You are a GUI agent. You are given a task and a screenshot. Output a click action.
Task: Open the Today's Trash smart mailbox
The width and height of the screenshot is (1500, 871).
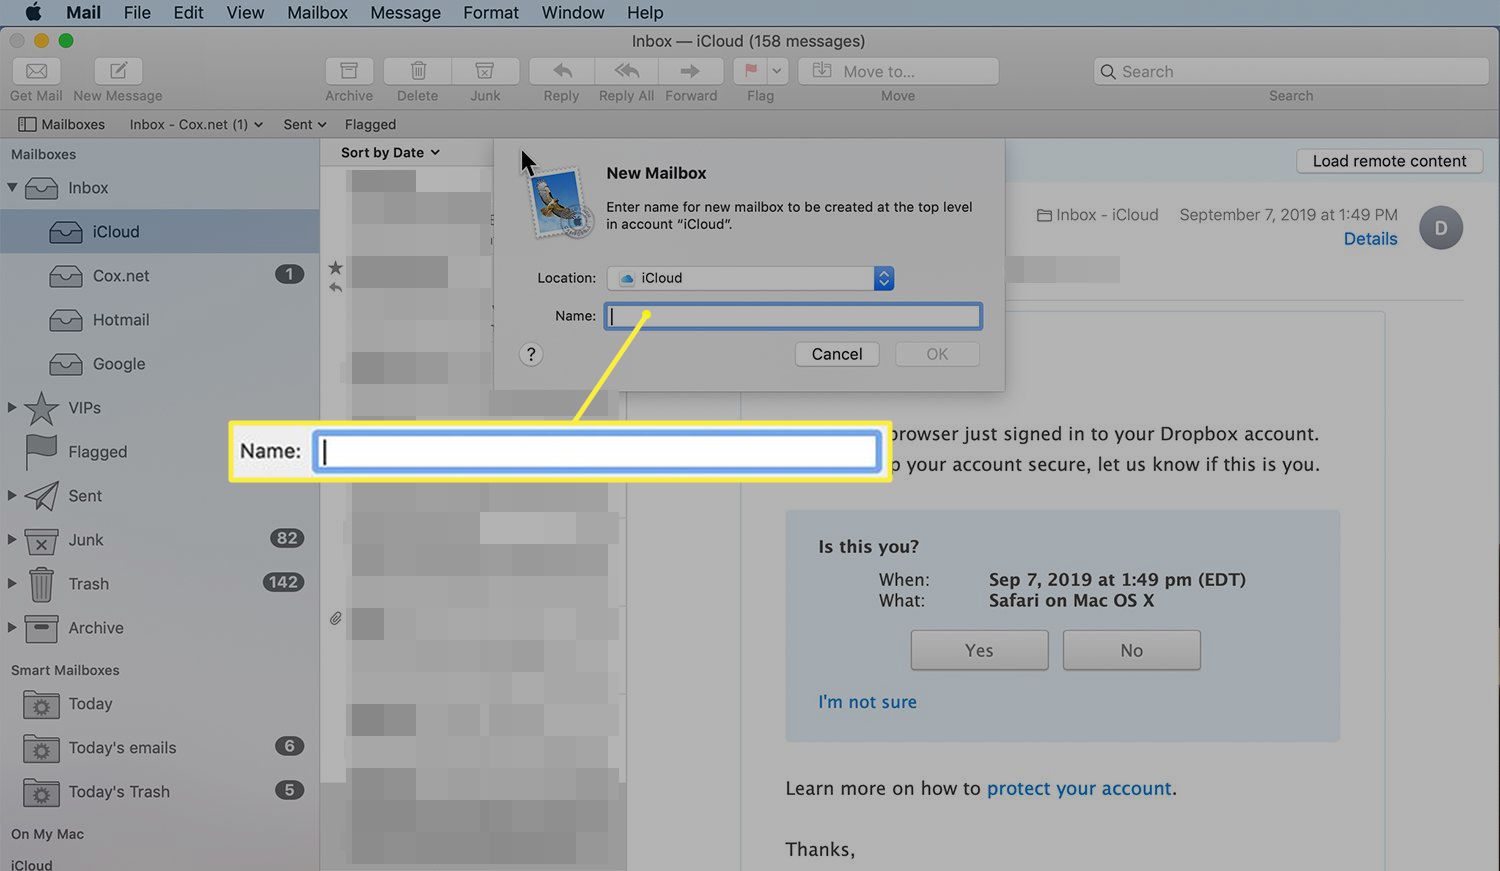(x=160, y=792)
